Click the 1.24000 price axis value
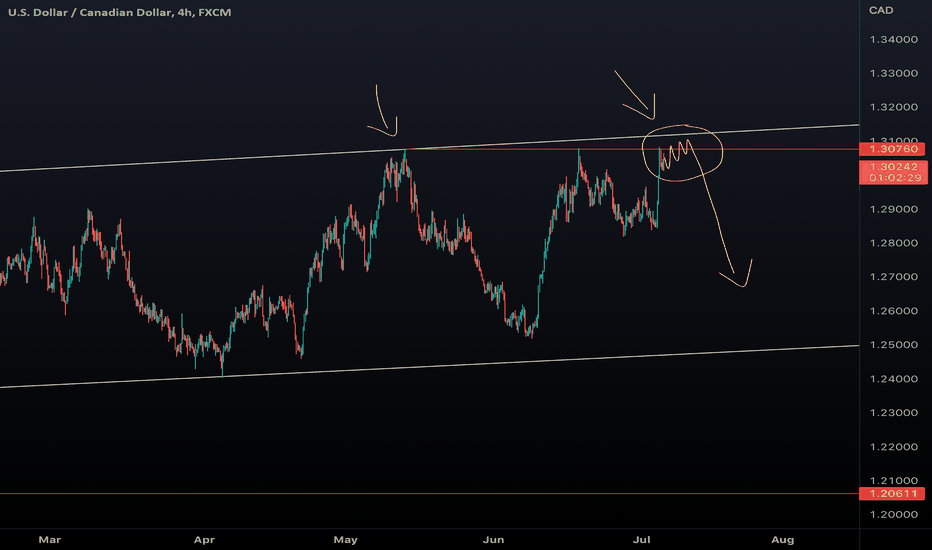932x550 pixels. 893,379
